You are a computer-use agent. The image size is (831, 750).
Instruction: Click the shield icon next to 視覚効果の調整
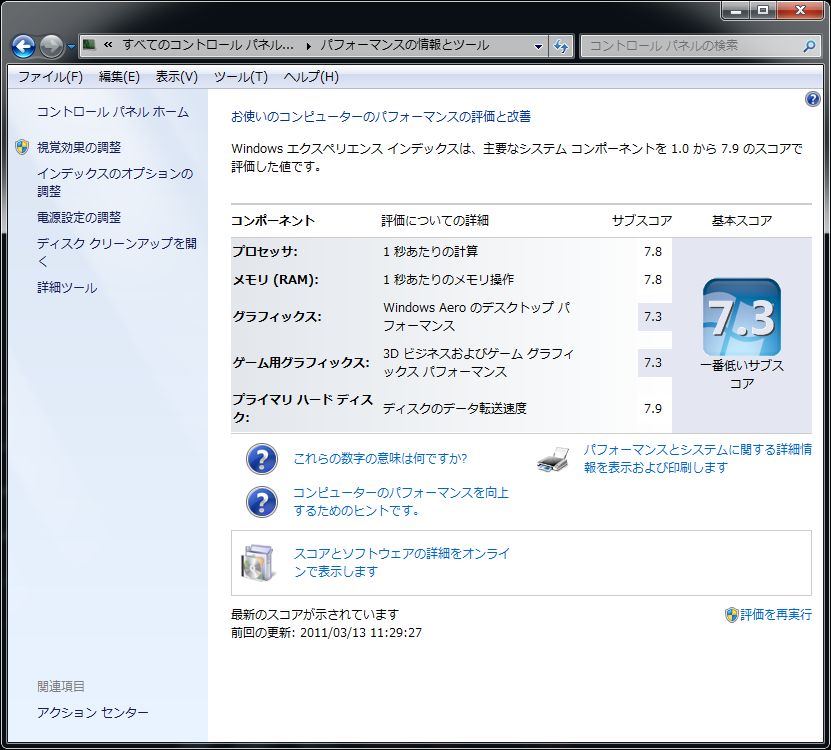coord(22,147)
